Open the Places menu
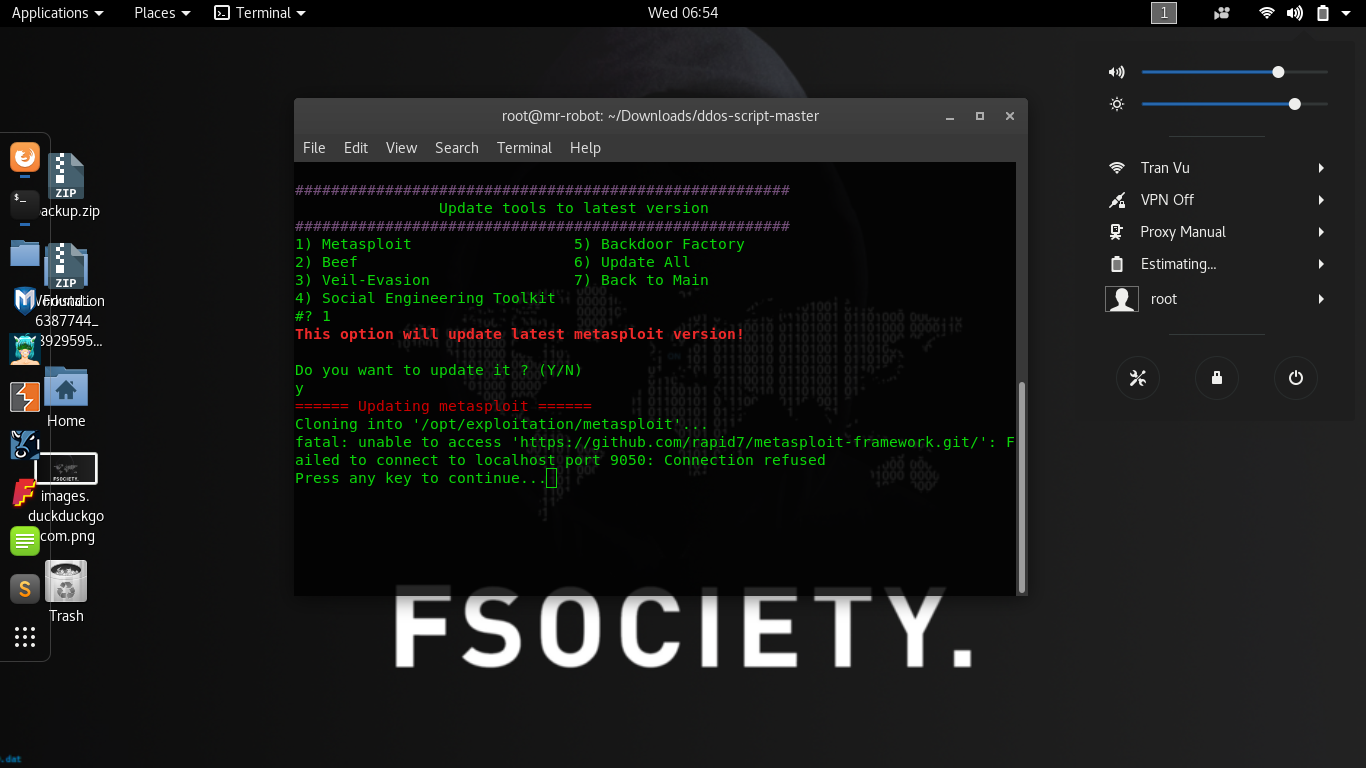Viewport: 1366px width, 768px height. pos(162,13)
